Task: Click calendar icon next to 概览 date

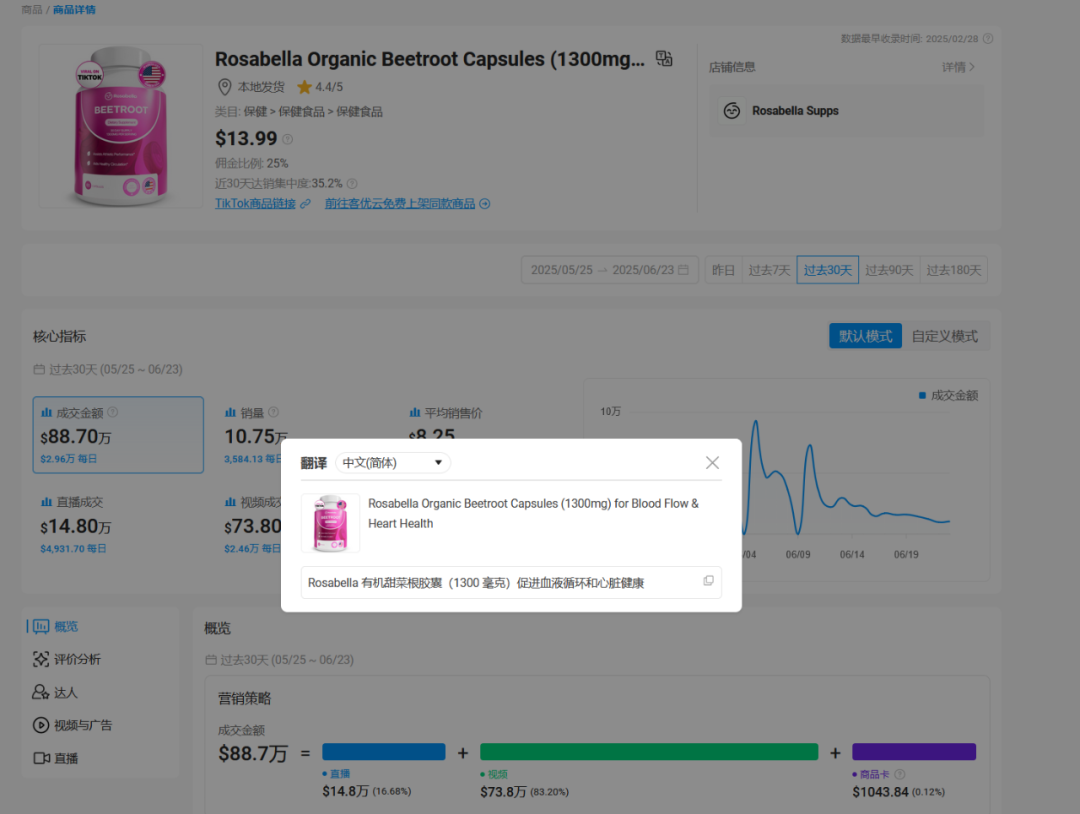Action: [x=211, y=660]
